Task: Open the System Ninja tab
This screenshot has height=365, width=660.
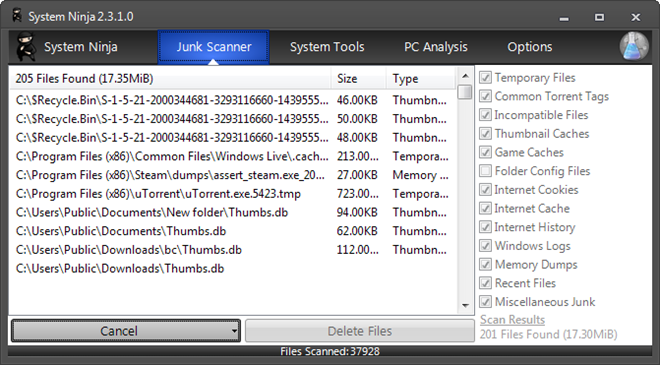Action: (80, 47)
